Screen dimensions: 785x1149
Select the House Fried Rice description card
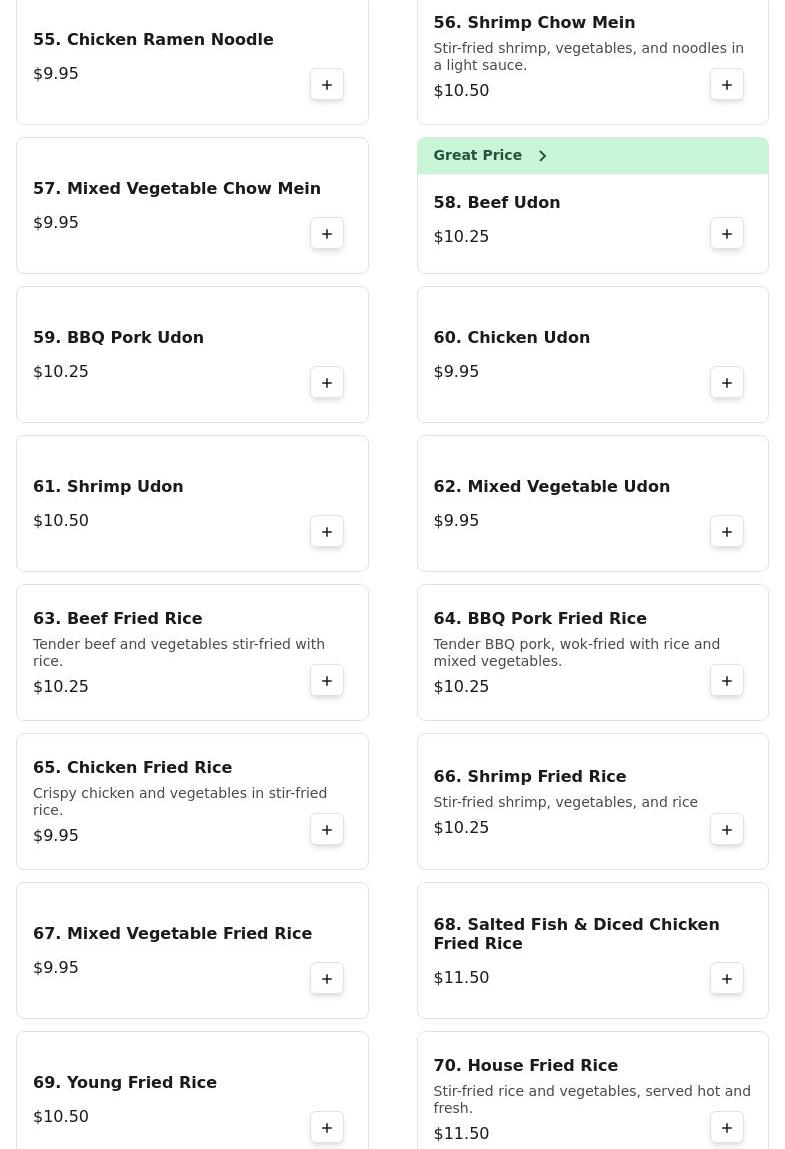(x=591, y=1099)
